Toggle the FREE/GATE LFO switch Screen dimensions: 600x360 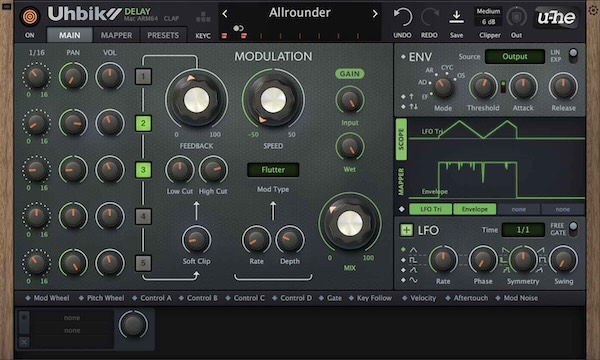click(x=573, y=229)
